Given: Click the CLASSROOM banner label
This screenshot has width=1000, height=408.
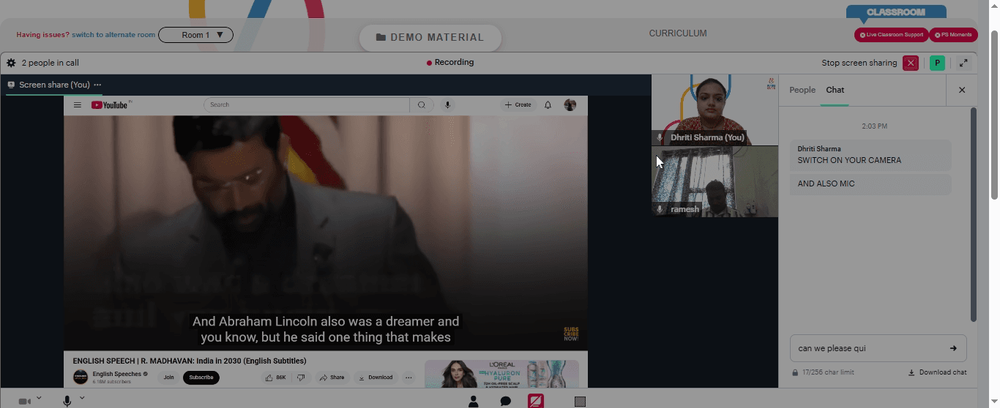Looking at the screenshot, I should [x=895, y=12].
